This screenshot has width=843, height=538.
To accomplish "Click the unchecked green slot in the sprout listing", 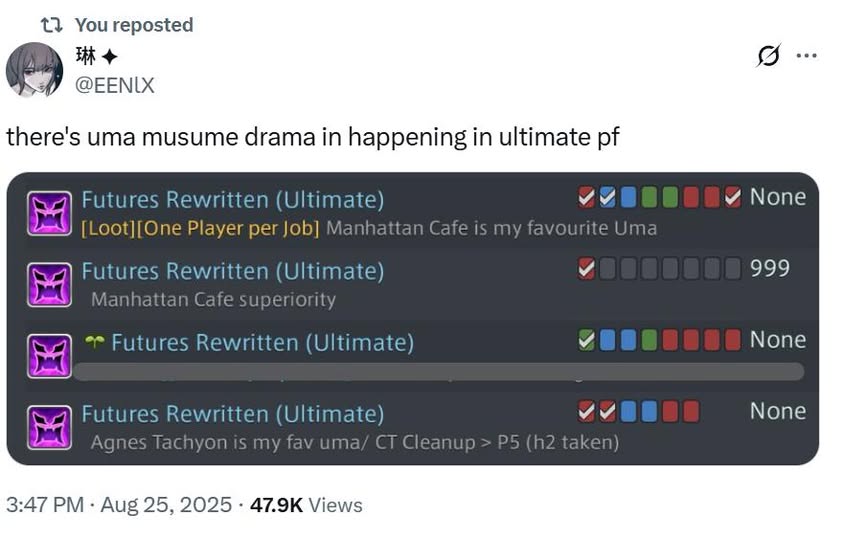I will coord(649,340).
